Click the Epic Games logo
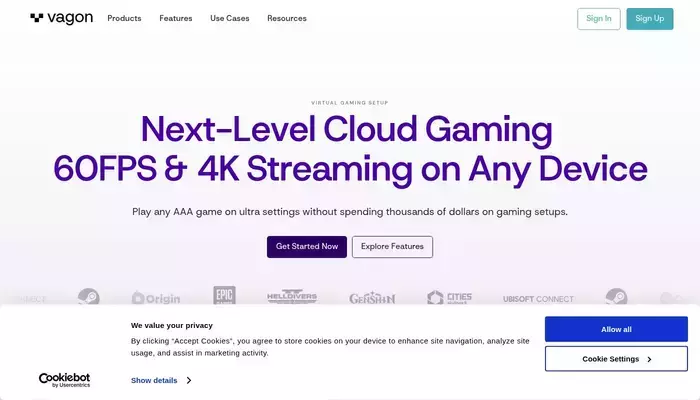The width and height of the screenshot is (700, 400). (x=224, y=295)
